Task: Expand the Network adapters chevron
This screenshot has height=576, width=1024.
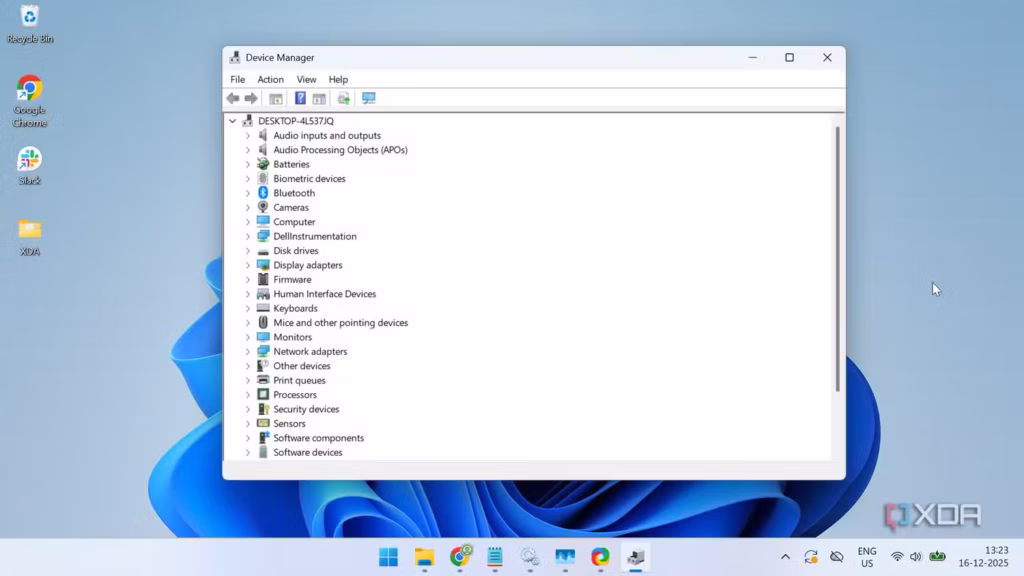Action: 248,351
